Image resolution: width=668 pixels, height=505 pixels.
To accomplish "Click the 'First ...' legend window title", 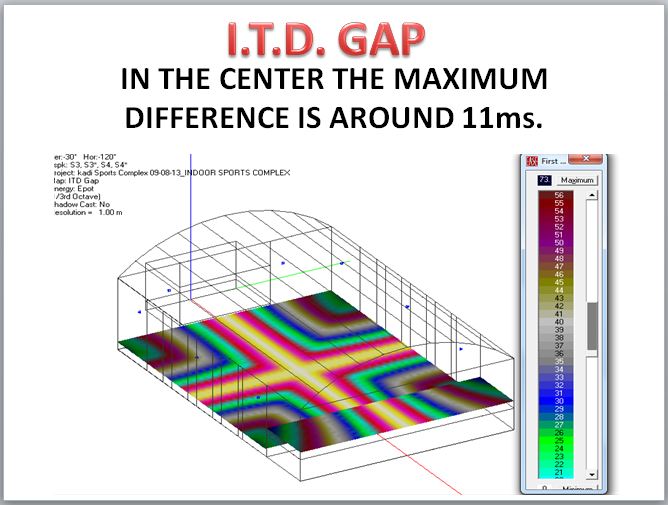I will point(553,162).
